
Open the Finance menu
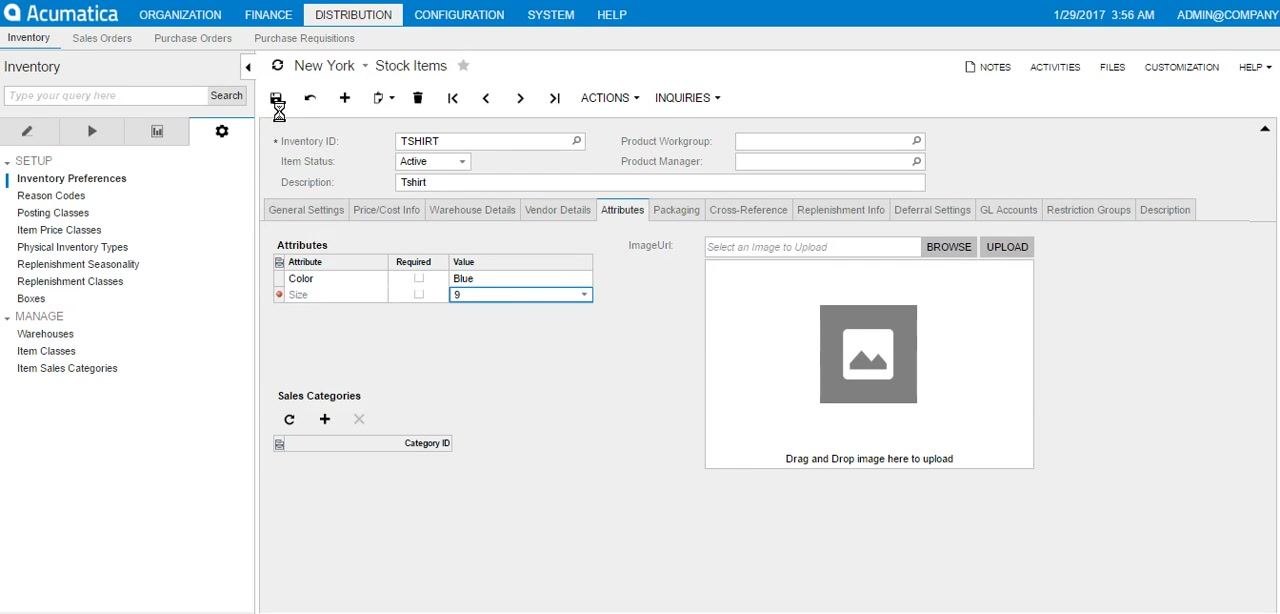269,15
